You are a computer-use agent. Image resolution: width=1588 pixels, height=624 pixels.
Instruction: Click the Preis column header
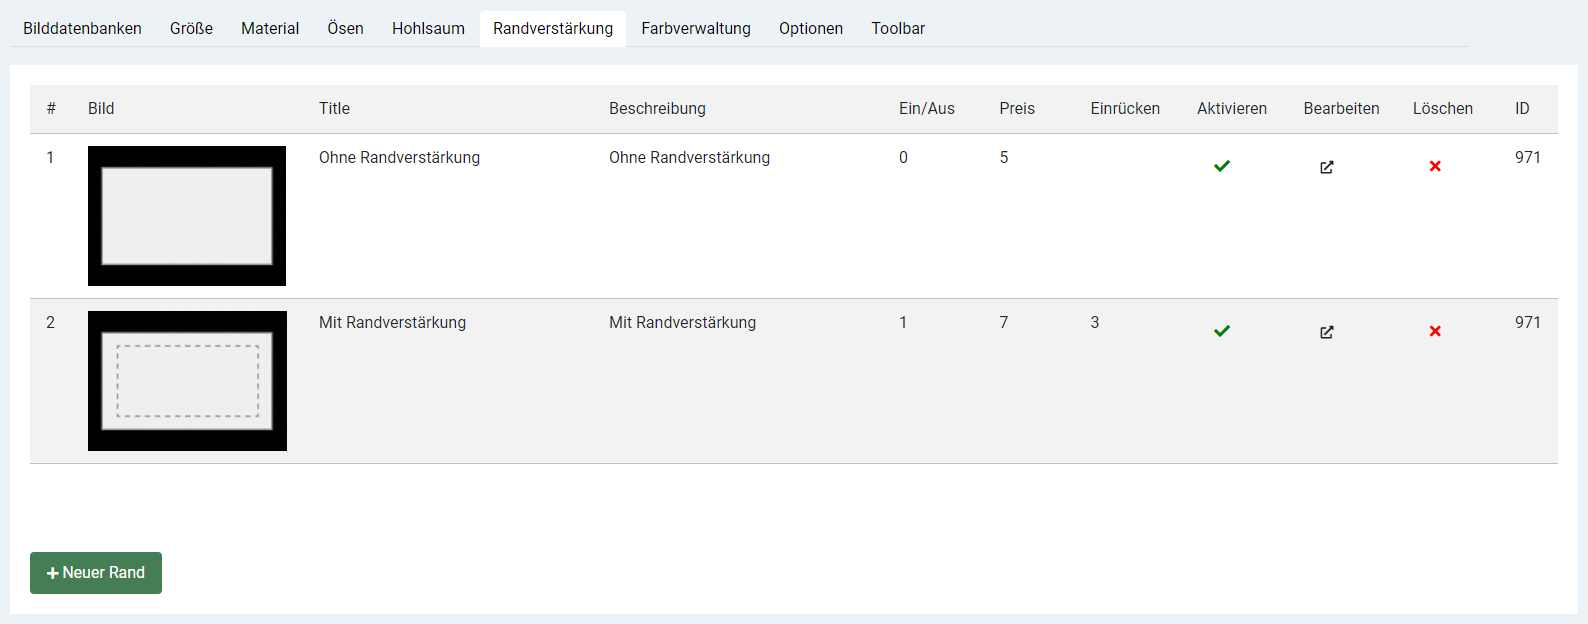(x=1017, y=108)
